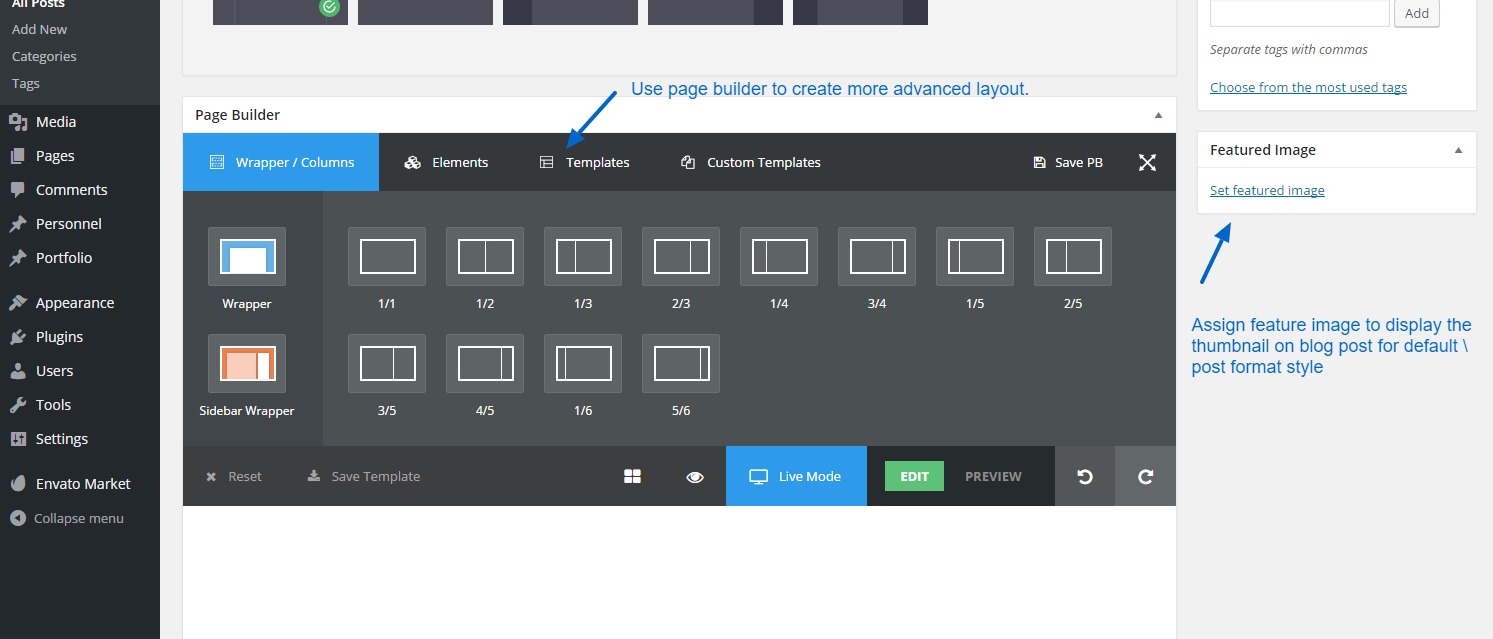The image size is (1493, 639).
Task: Switch to PREVIEW mode
Action: [993, 477]
